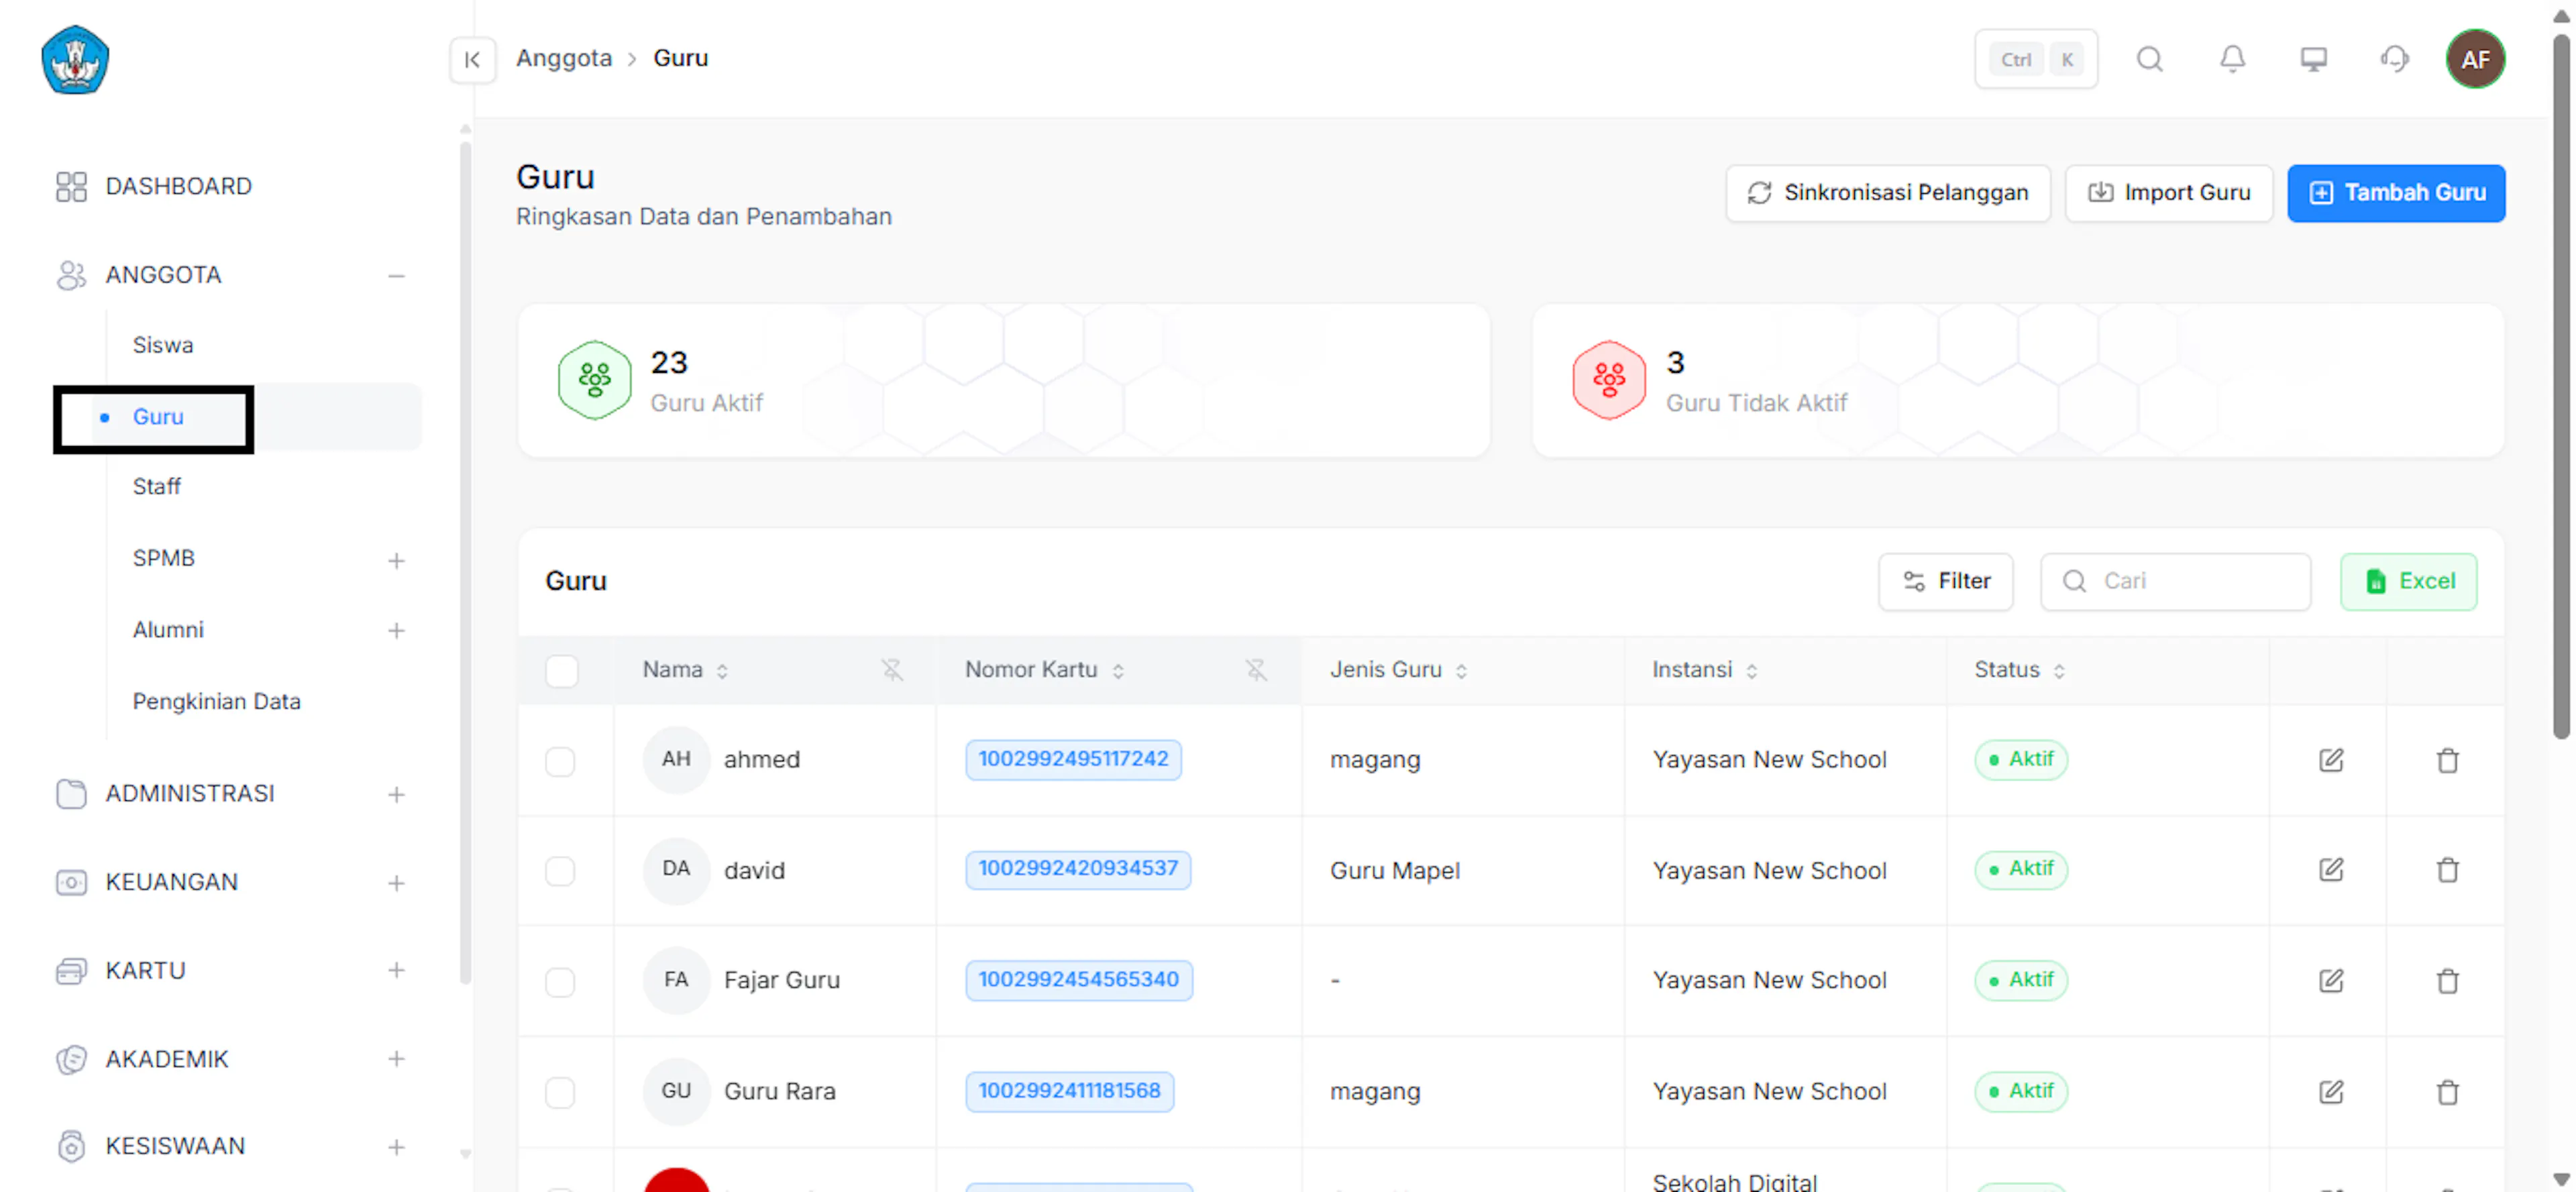Viewport: 2576px width, 1192px height.
Task: Sort by Status arrows
Action: 2058,671
